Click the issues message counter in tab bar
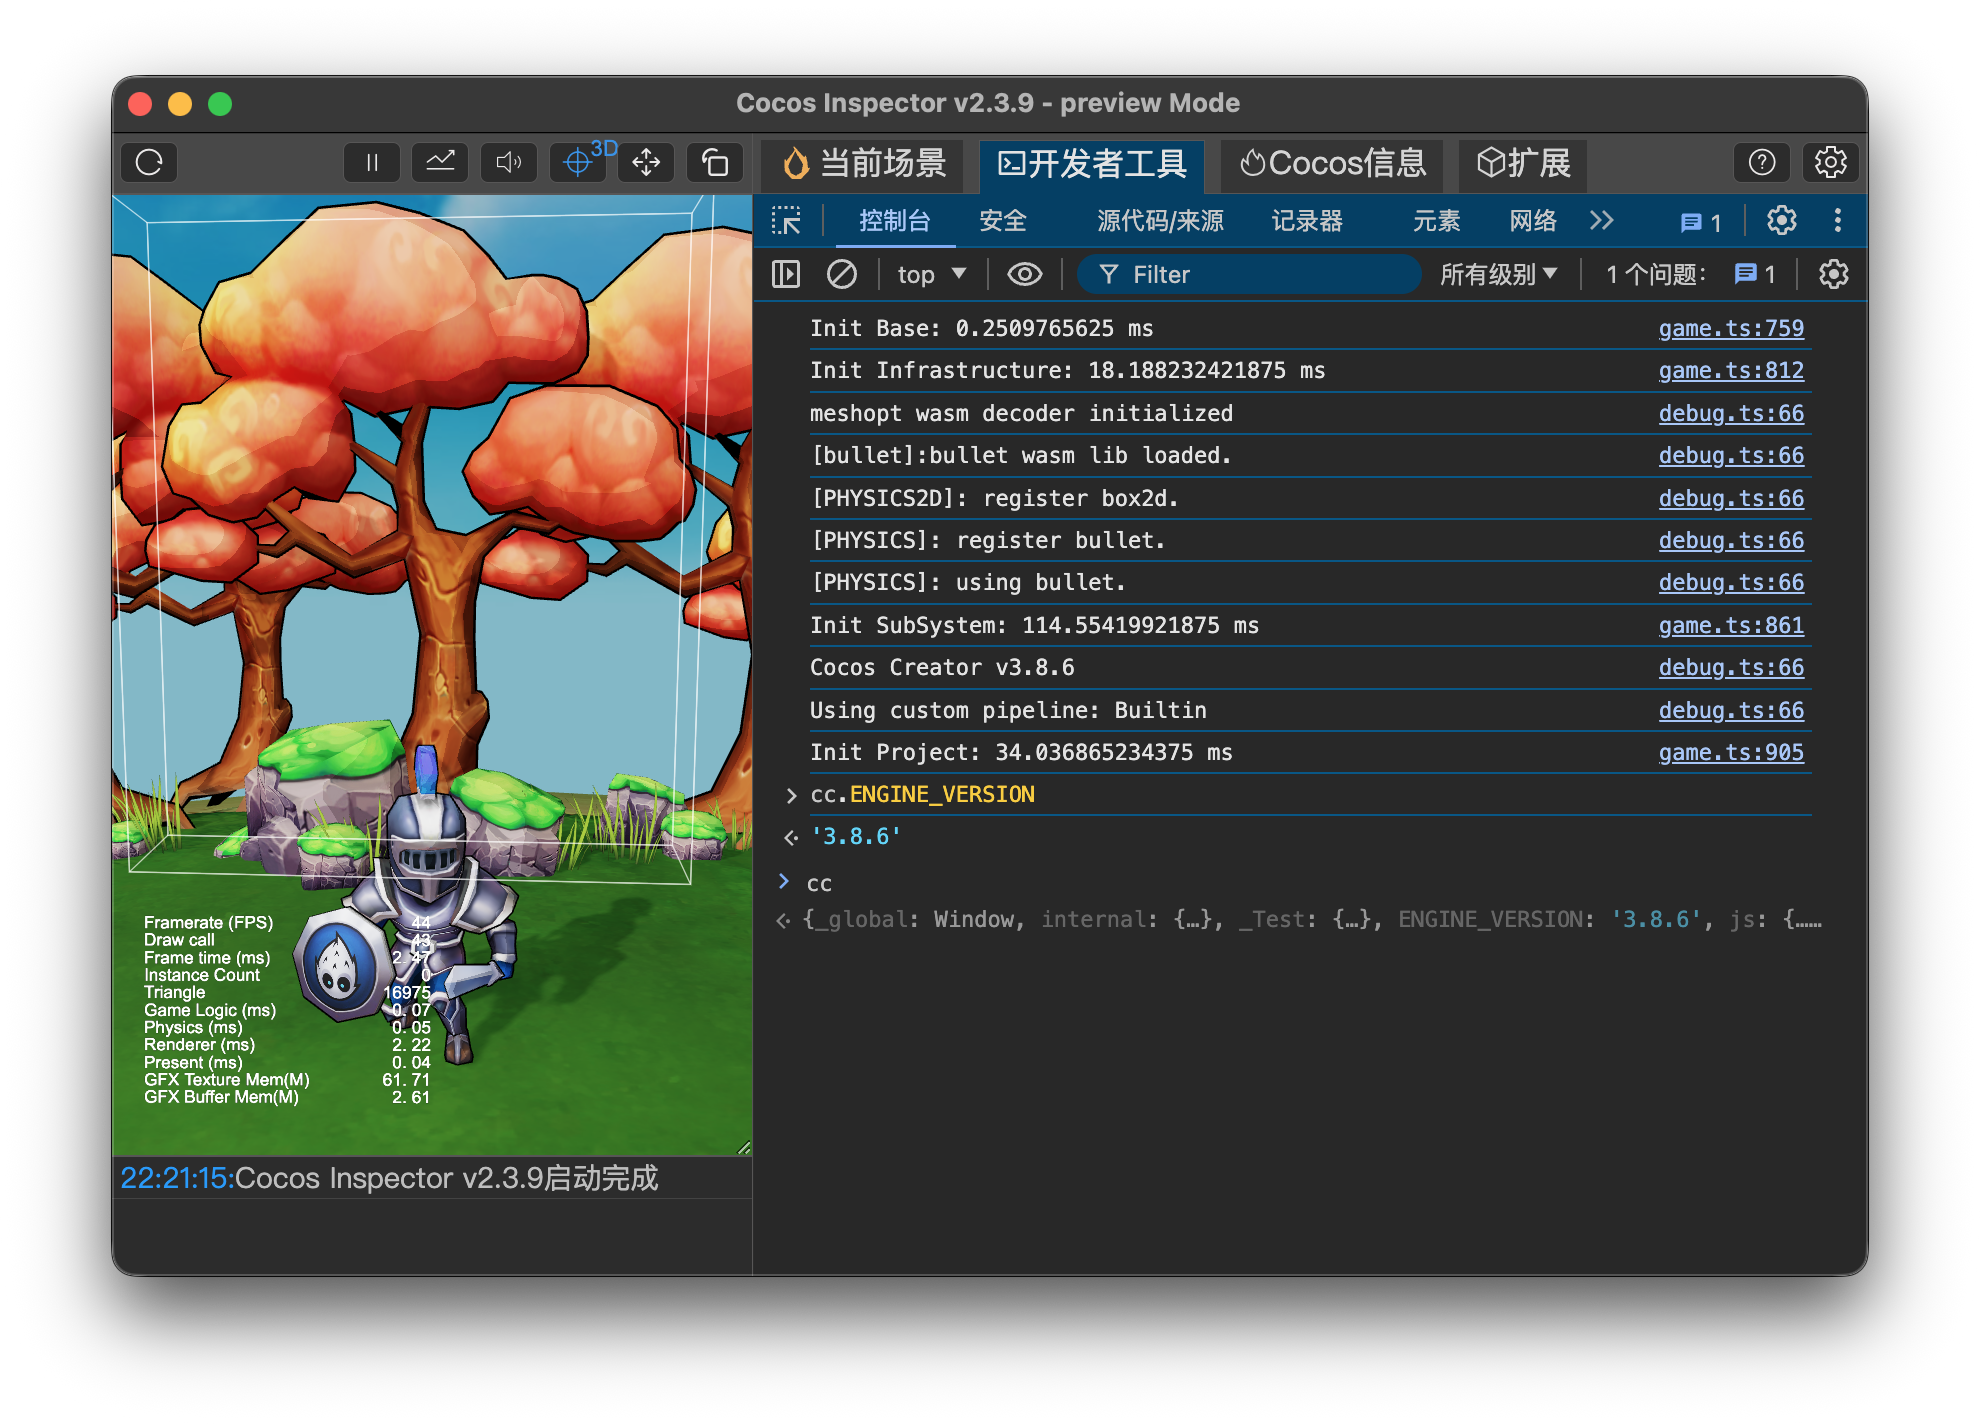The width and height of the screenshot is (1980, 1424). 1701,222
